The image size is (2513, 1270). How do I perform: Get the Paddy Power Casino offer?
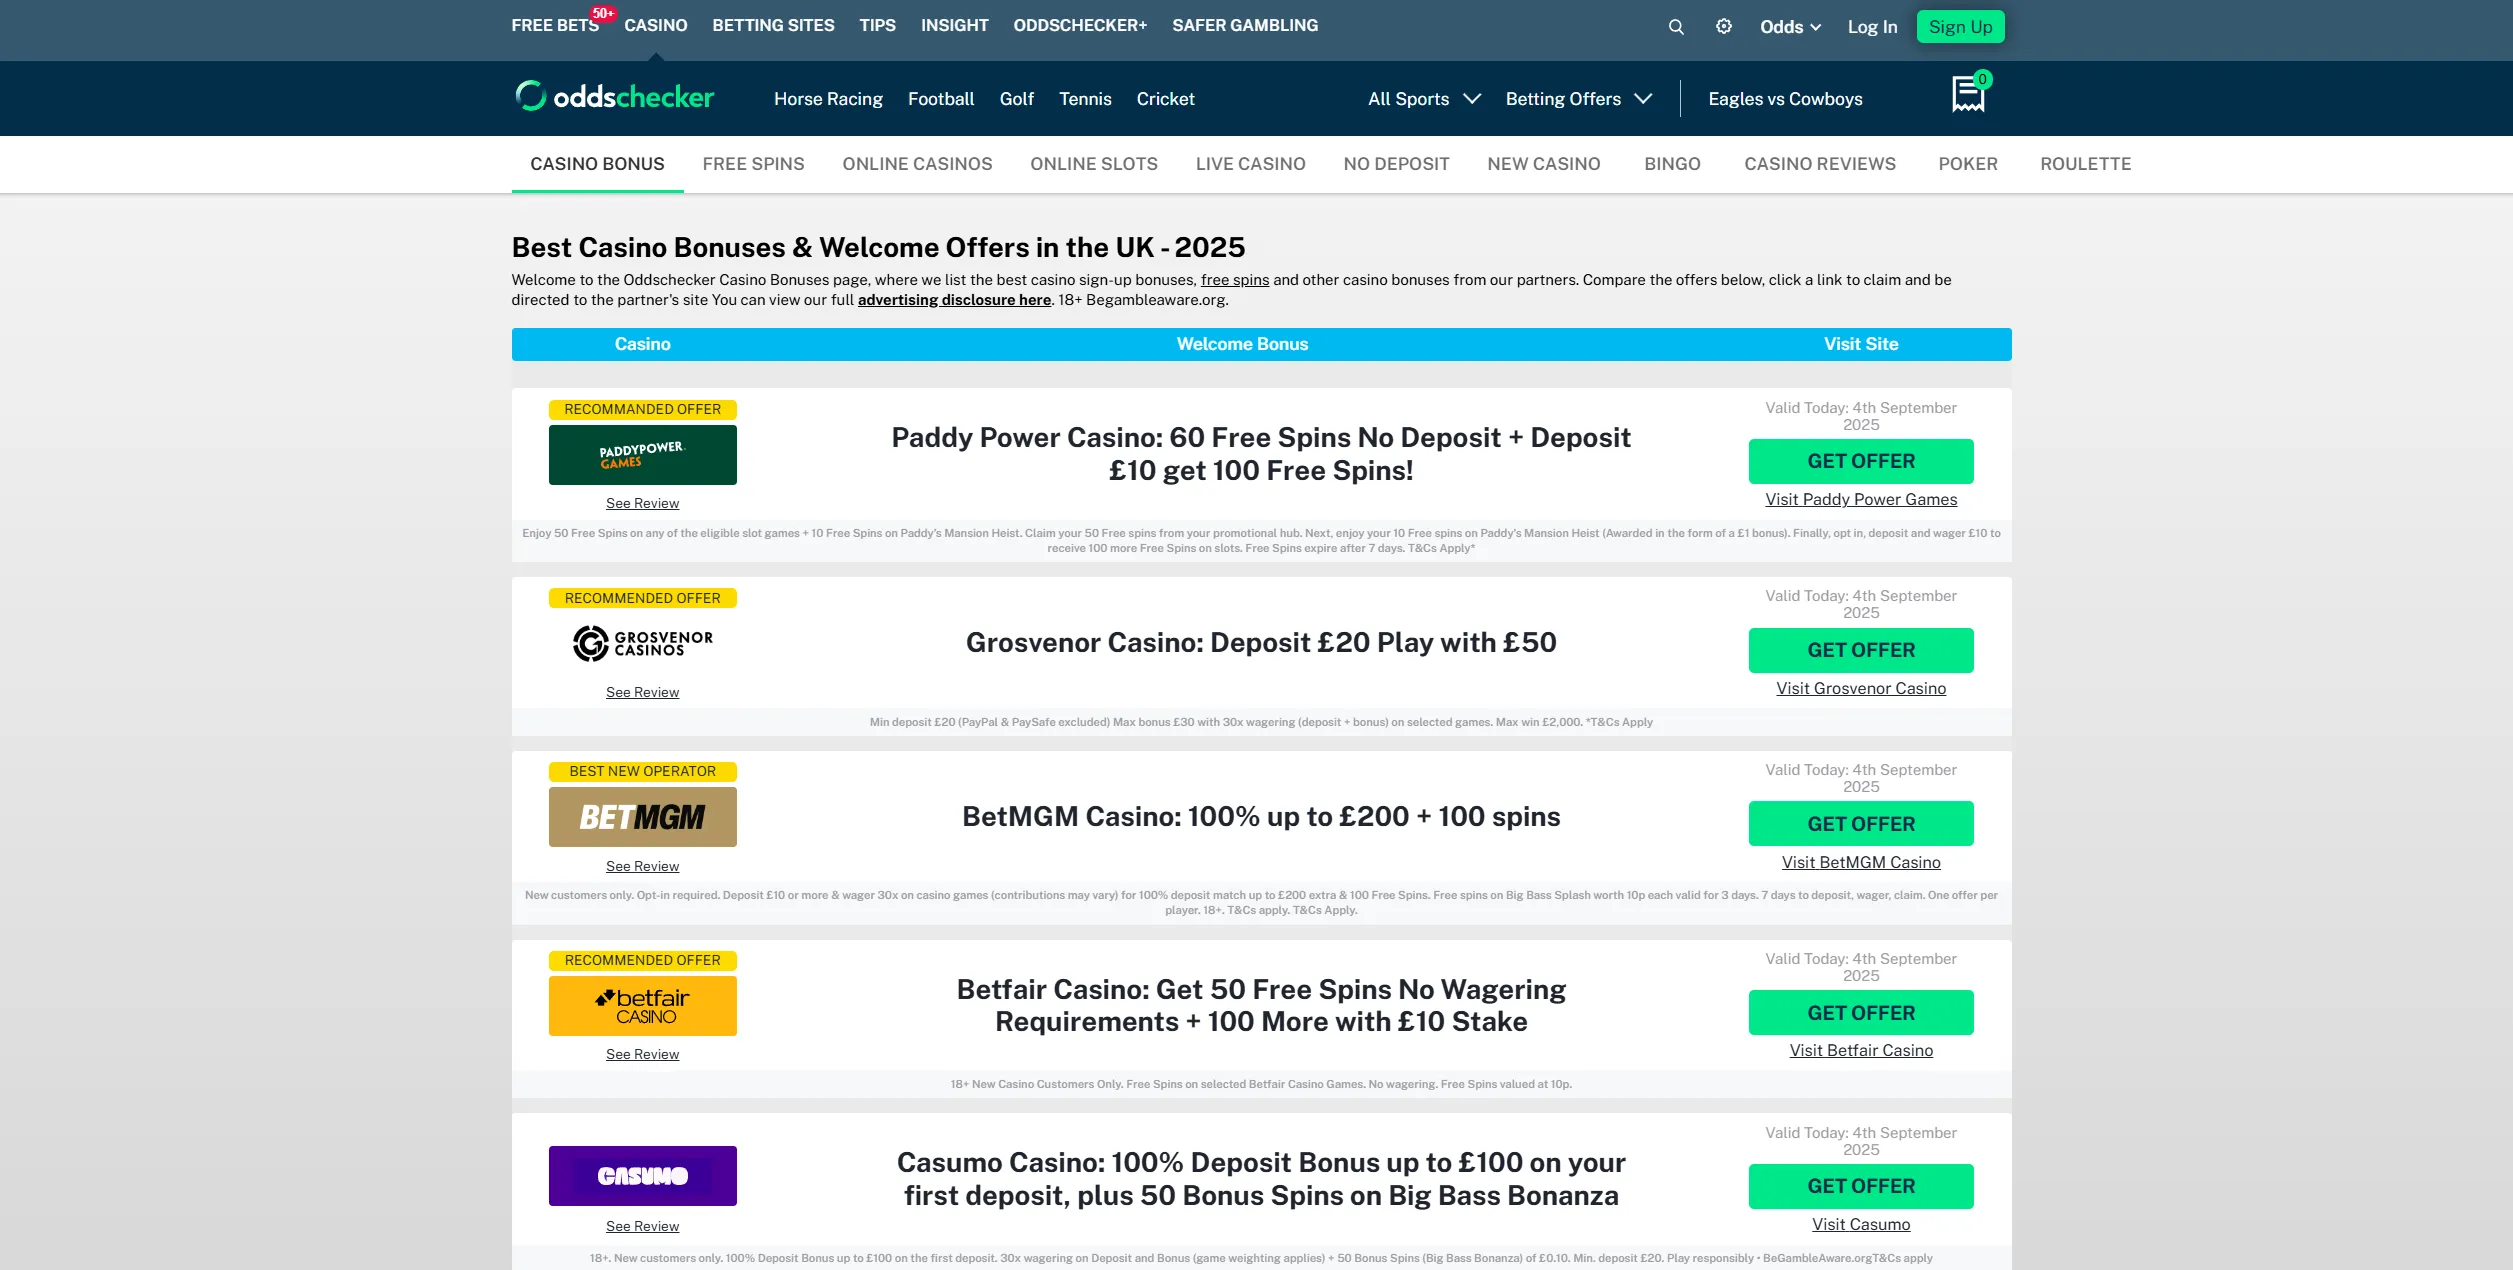point(1861,461)
